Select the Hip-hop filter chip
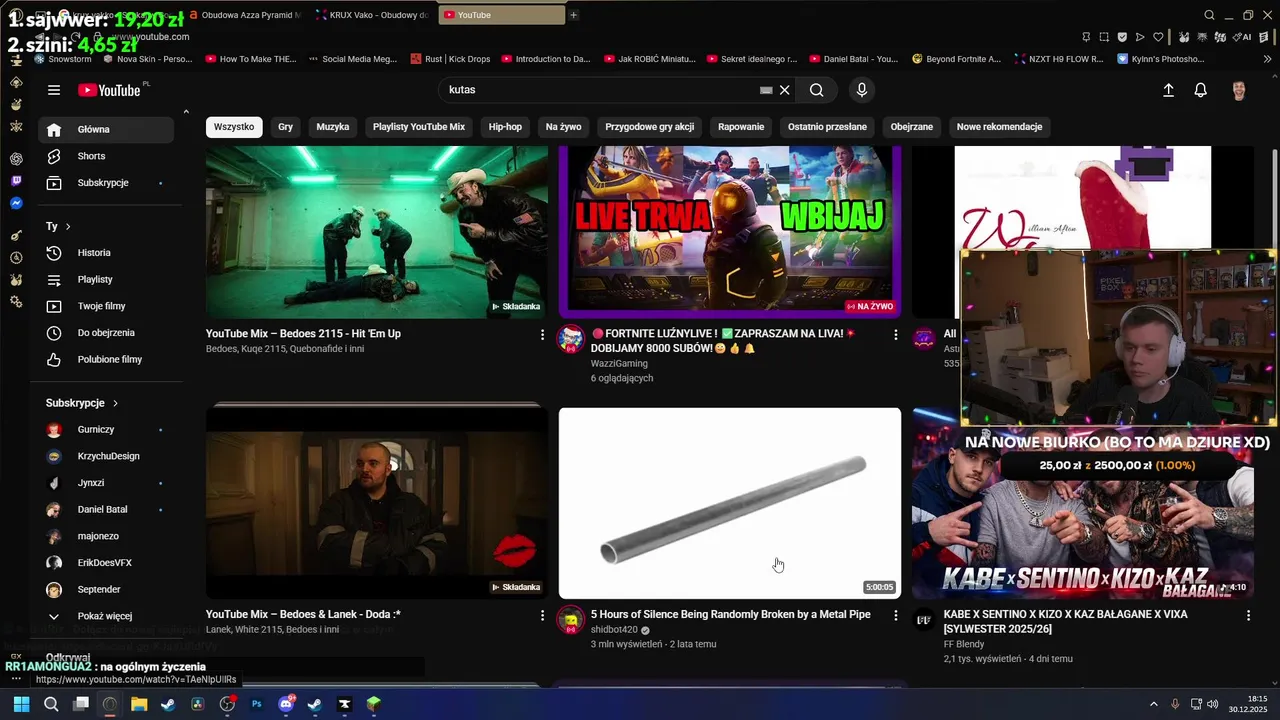 coord(505,127)
